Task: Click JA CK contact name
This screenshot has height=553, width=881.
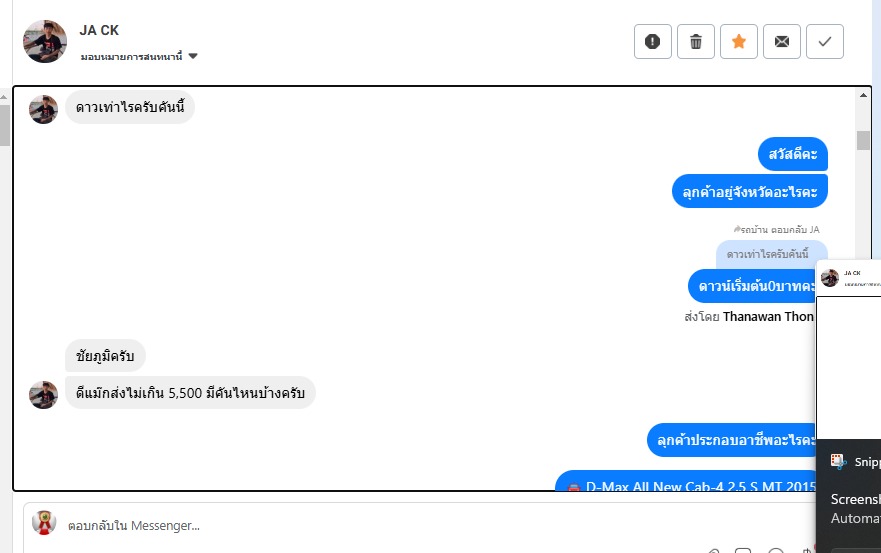Action: click(x=99, y=30)
